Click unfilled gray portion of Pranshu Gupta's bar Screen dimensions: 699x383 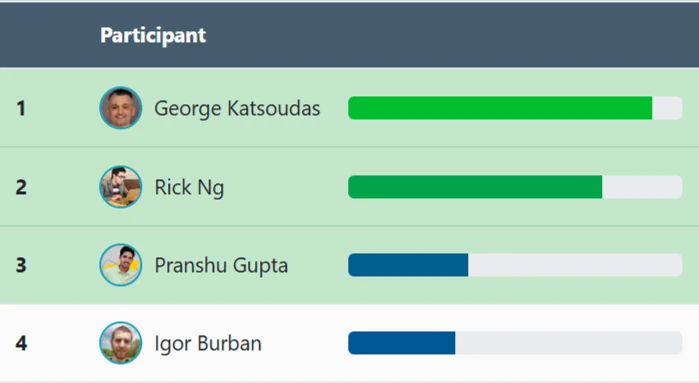575,265
